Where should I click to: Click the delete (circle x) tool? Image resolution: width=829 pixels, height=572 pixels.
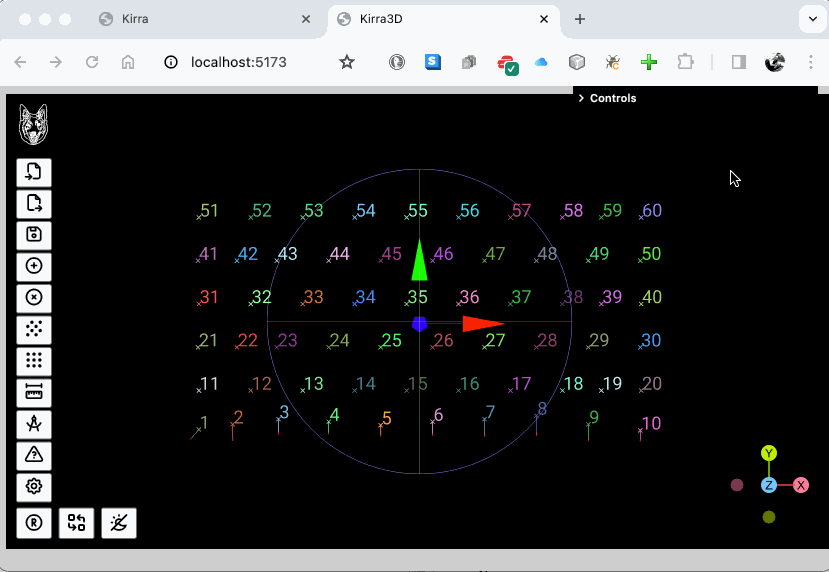click(34, 298)
